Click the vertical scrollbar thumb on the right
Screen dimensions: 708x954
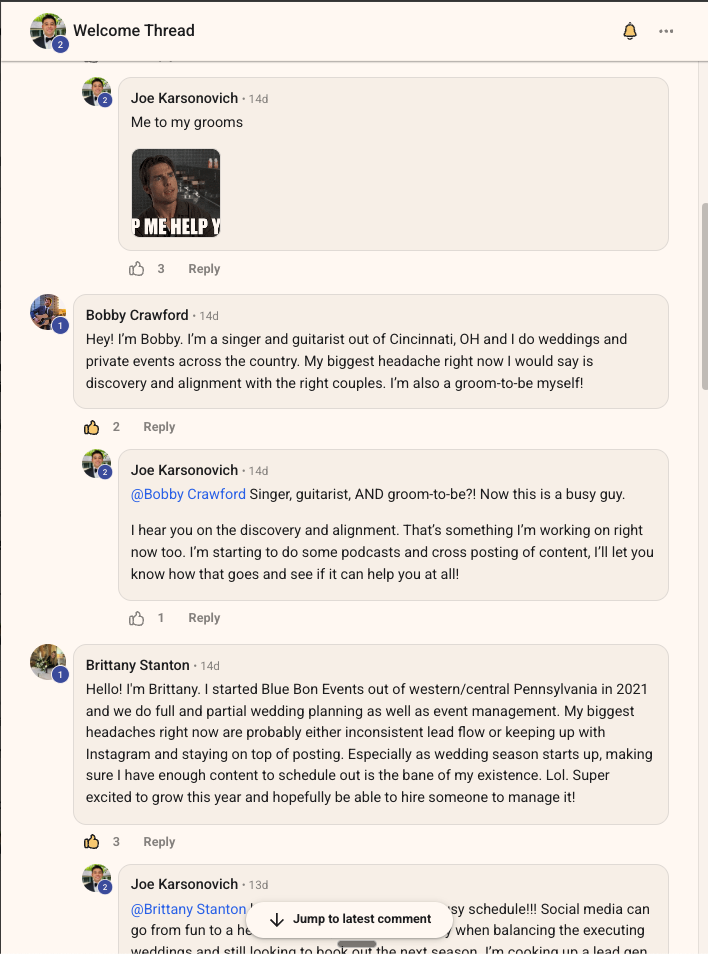pos(704,296)
